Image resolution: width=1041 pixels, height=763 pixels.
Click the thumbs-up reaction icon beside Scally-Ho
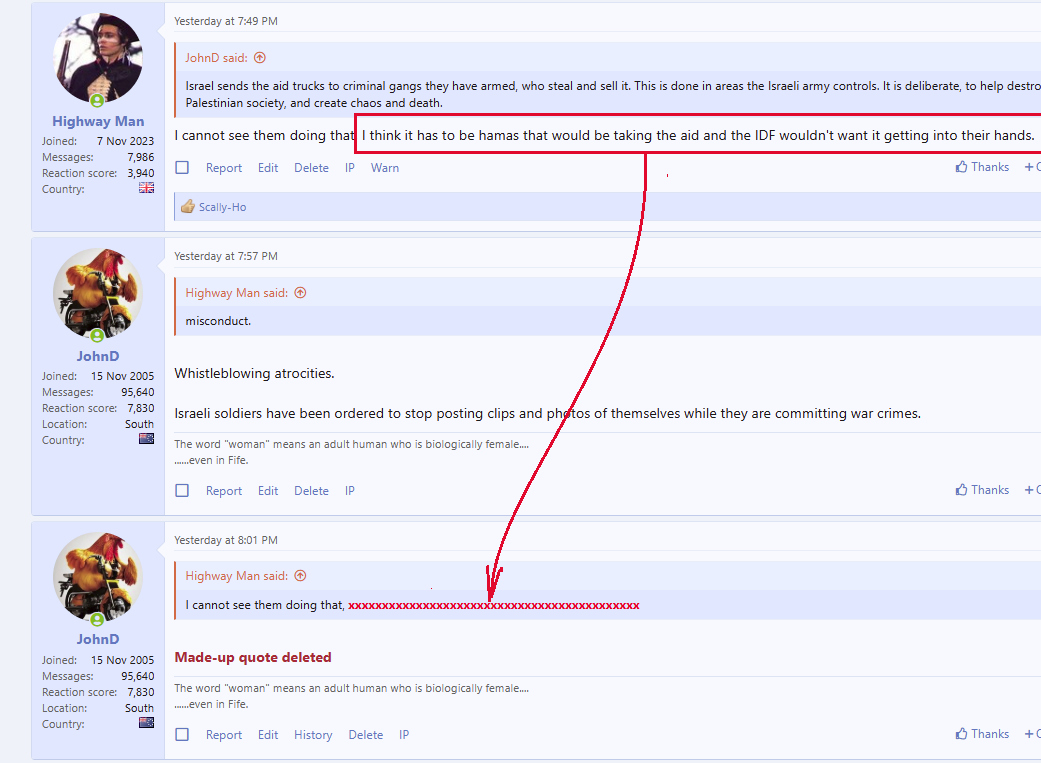187,207
